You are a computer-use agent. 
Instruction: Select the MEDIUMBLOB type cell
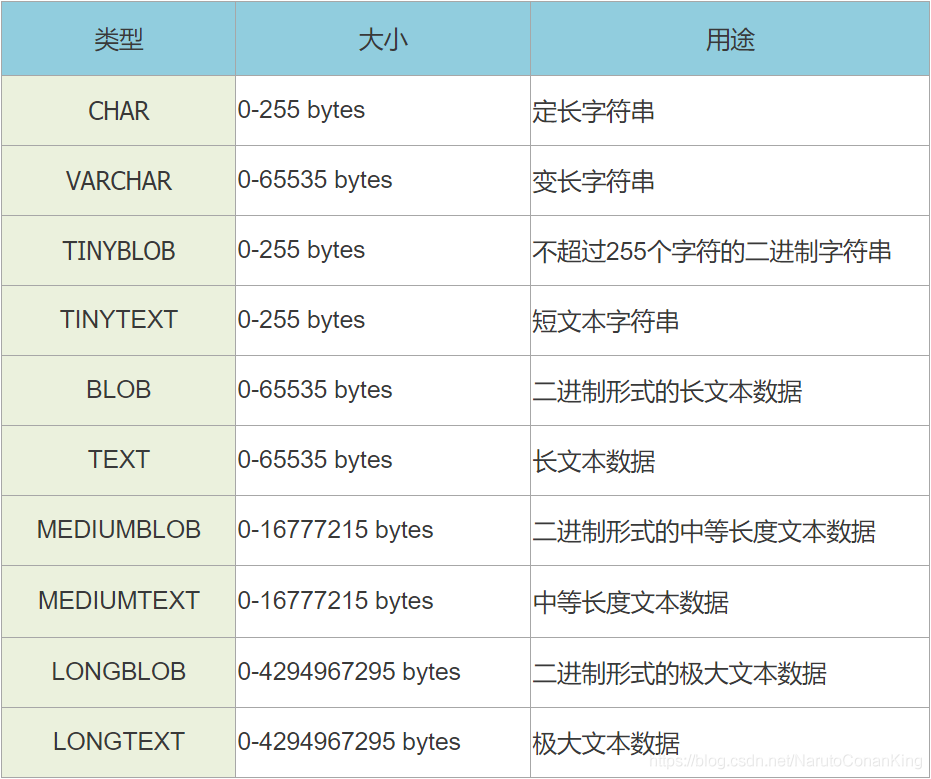click(119, 531)
